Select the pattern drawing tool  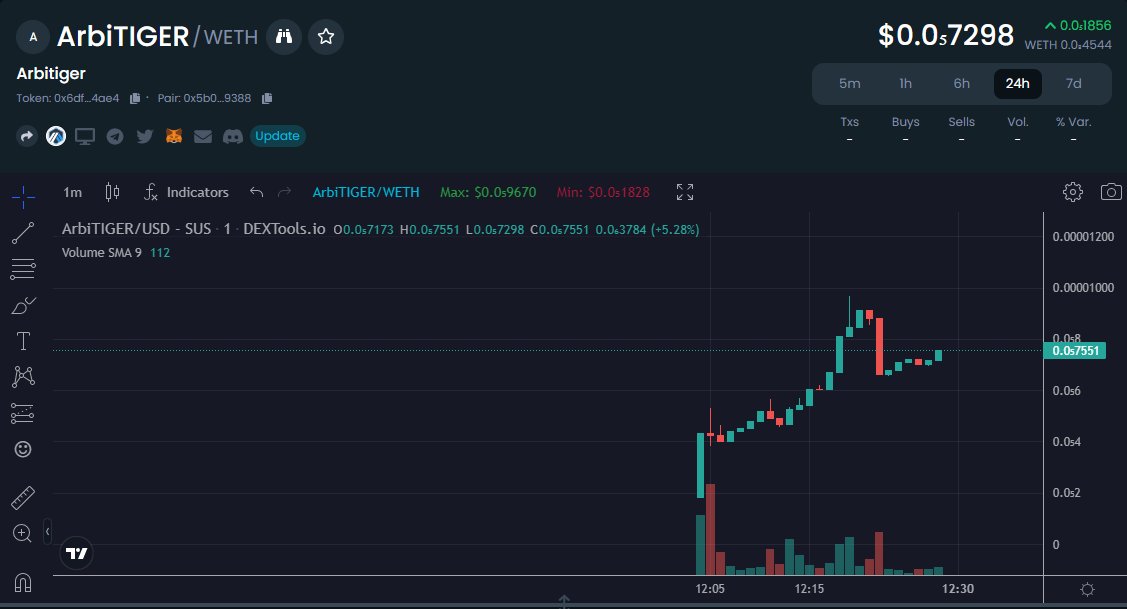pos(23,377)
